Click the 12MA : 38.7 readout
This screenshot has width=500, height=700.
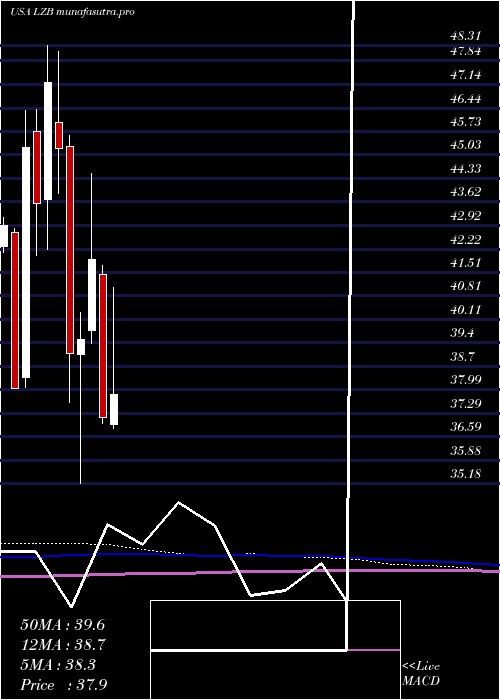coord(62,645)
